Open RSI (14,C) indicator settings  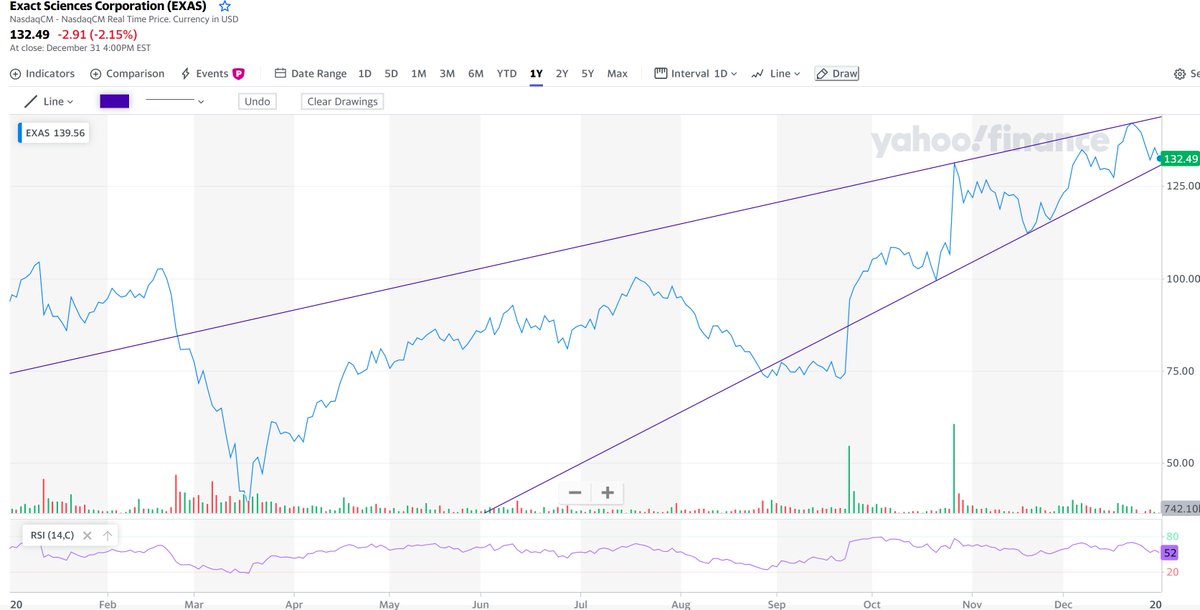coord(52,535)
